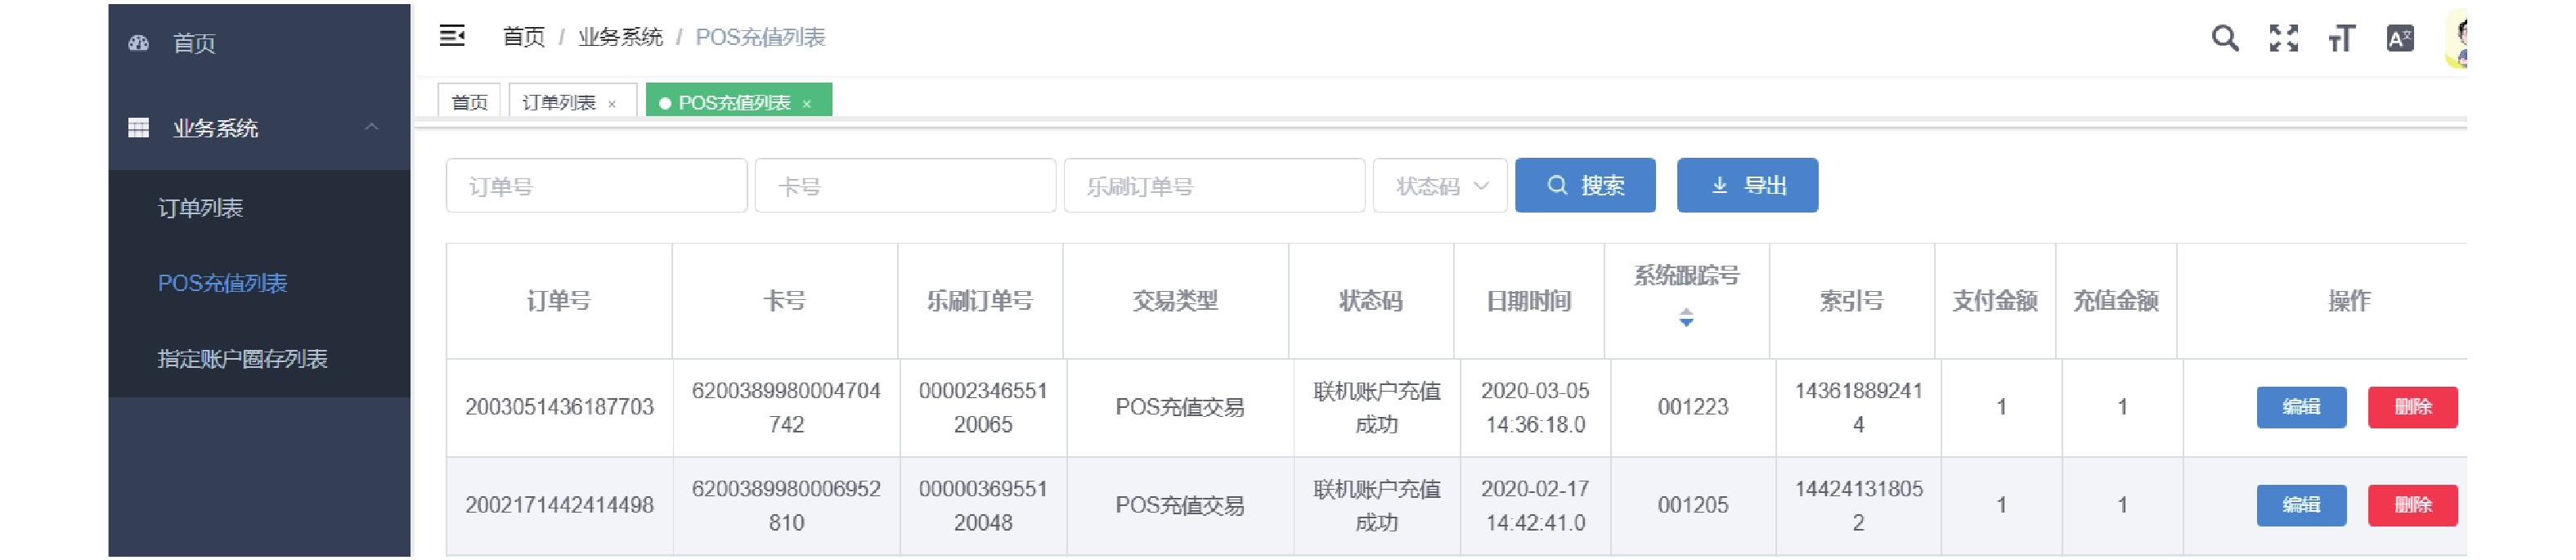Switch to the 订单列表 tab
Viewport: 2576px width, 560px height.
(559, 103)
